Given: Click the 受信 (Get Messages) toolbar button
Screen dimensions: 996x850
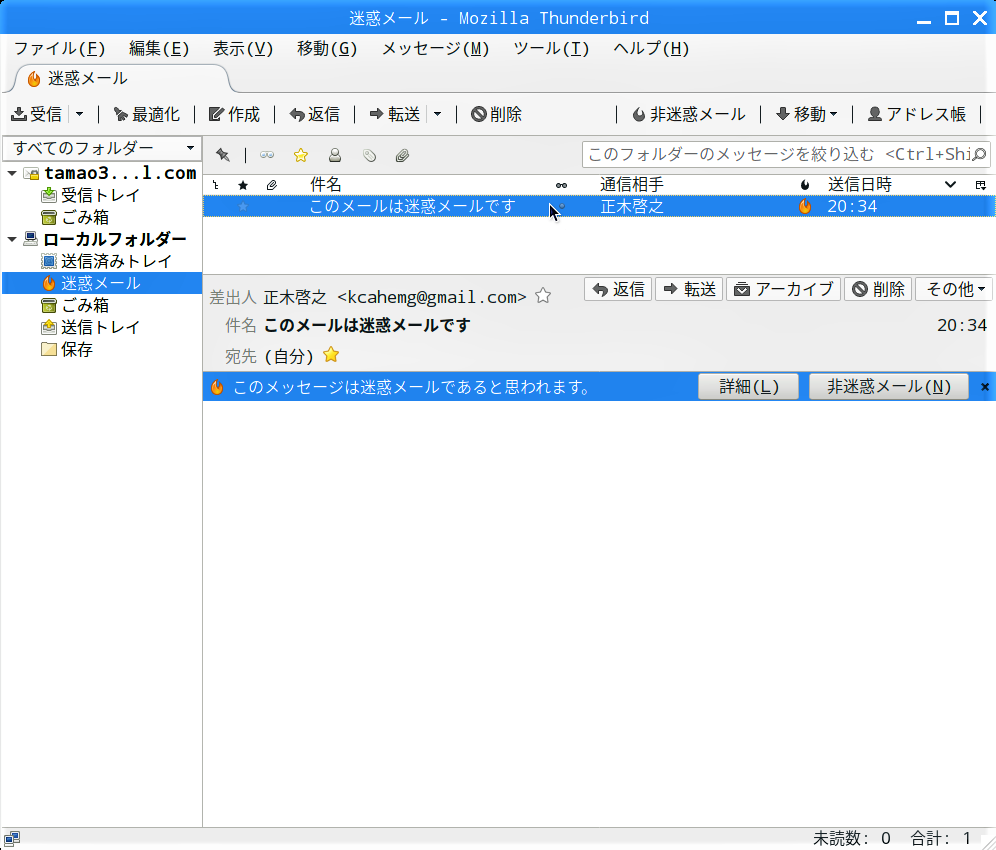Looking at the screenshot, I should point(37,114).
